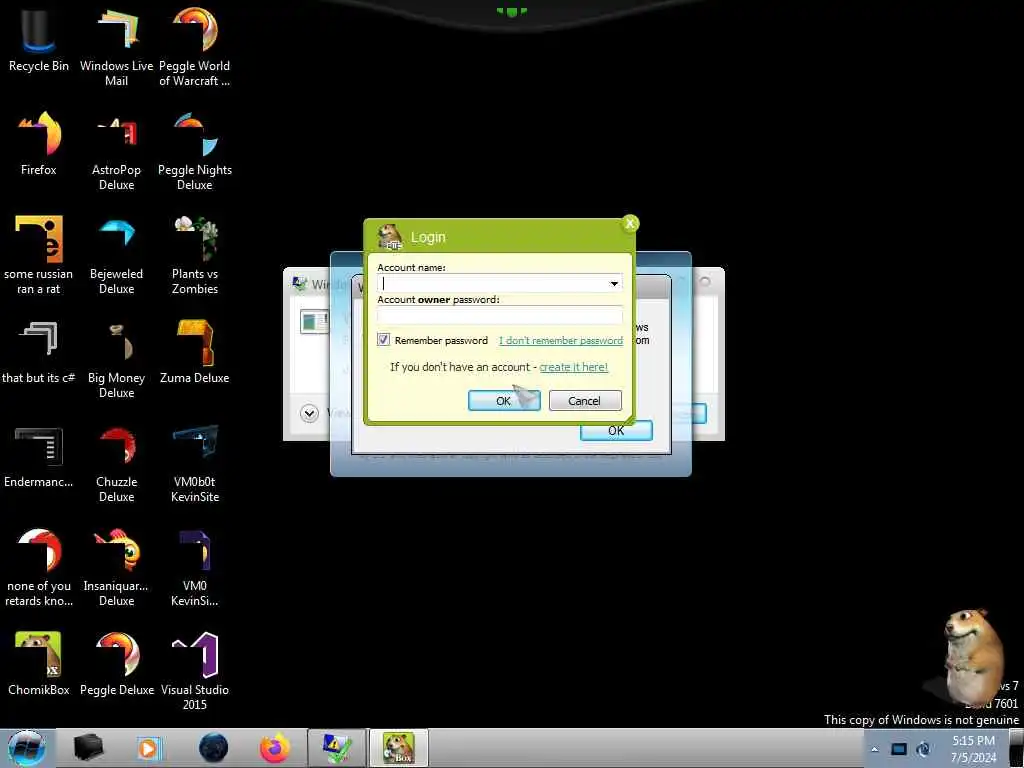Viewport: 1024px width, 768px height.
Task: Select the Chuzzle Deluxe desktop icon
Action: click(116, 464)
